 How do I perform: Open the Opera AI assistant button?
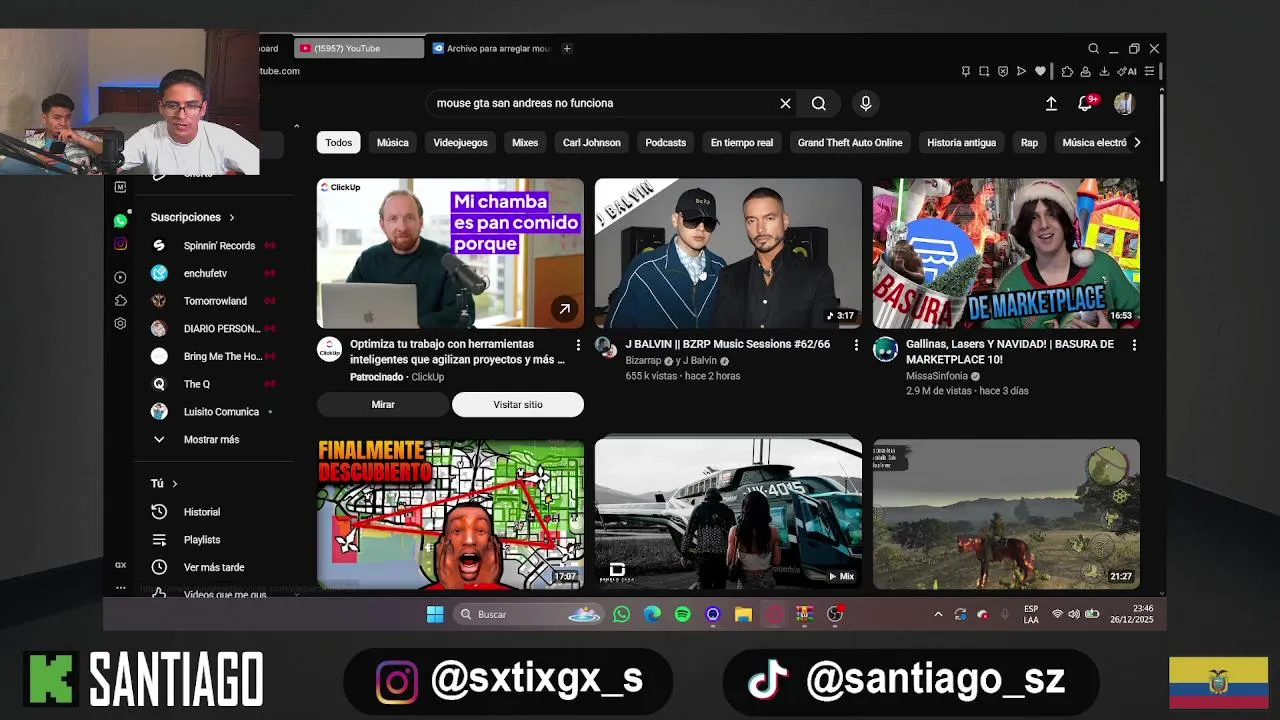click(x=1127, y=71)
